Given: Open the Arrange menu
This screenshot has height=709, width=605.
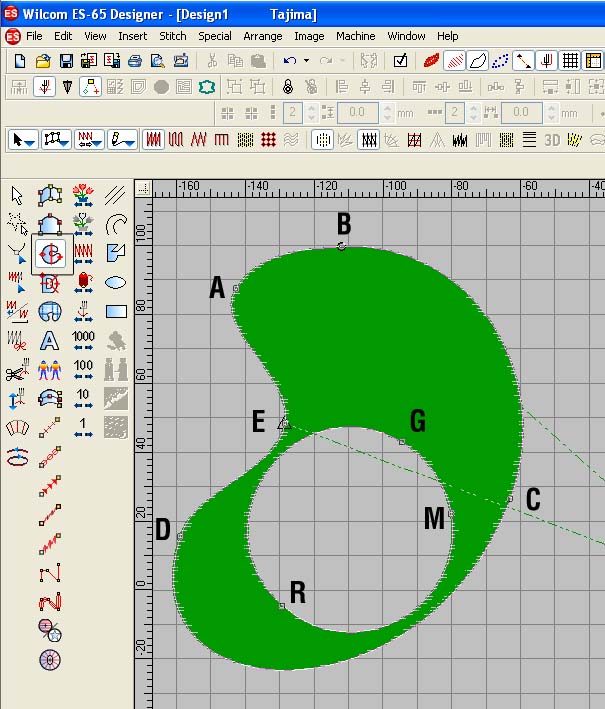Looking at the screenshot, I should [x=263, y=36].
